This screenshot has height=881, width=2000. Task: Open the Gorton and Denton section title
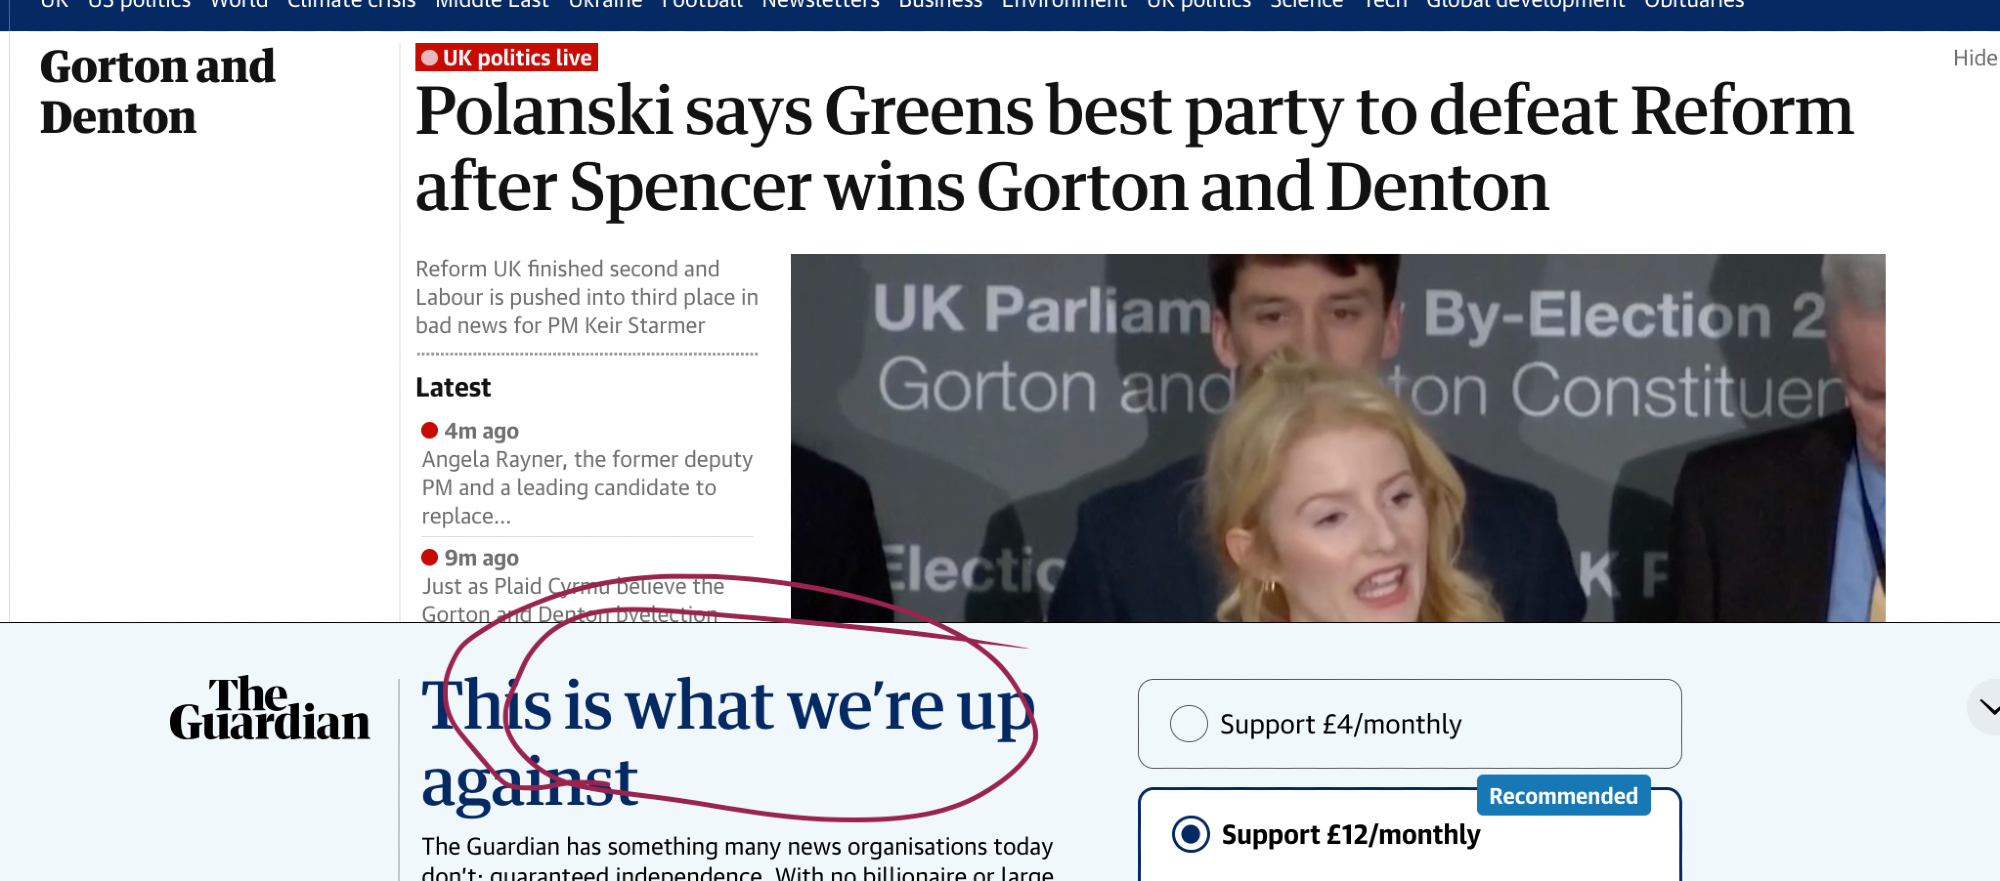[157, 92]
